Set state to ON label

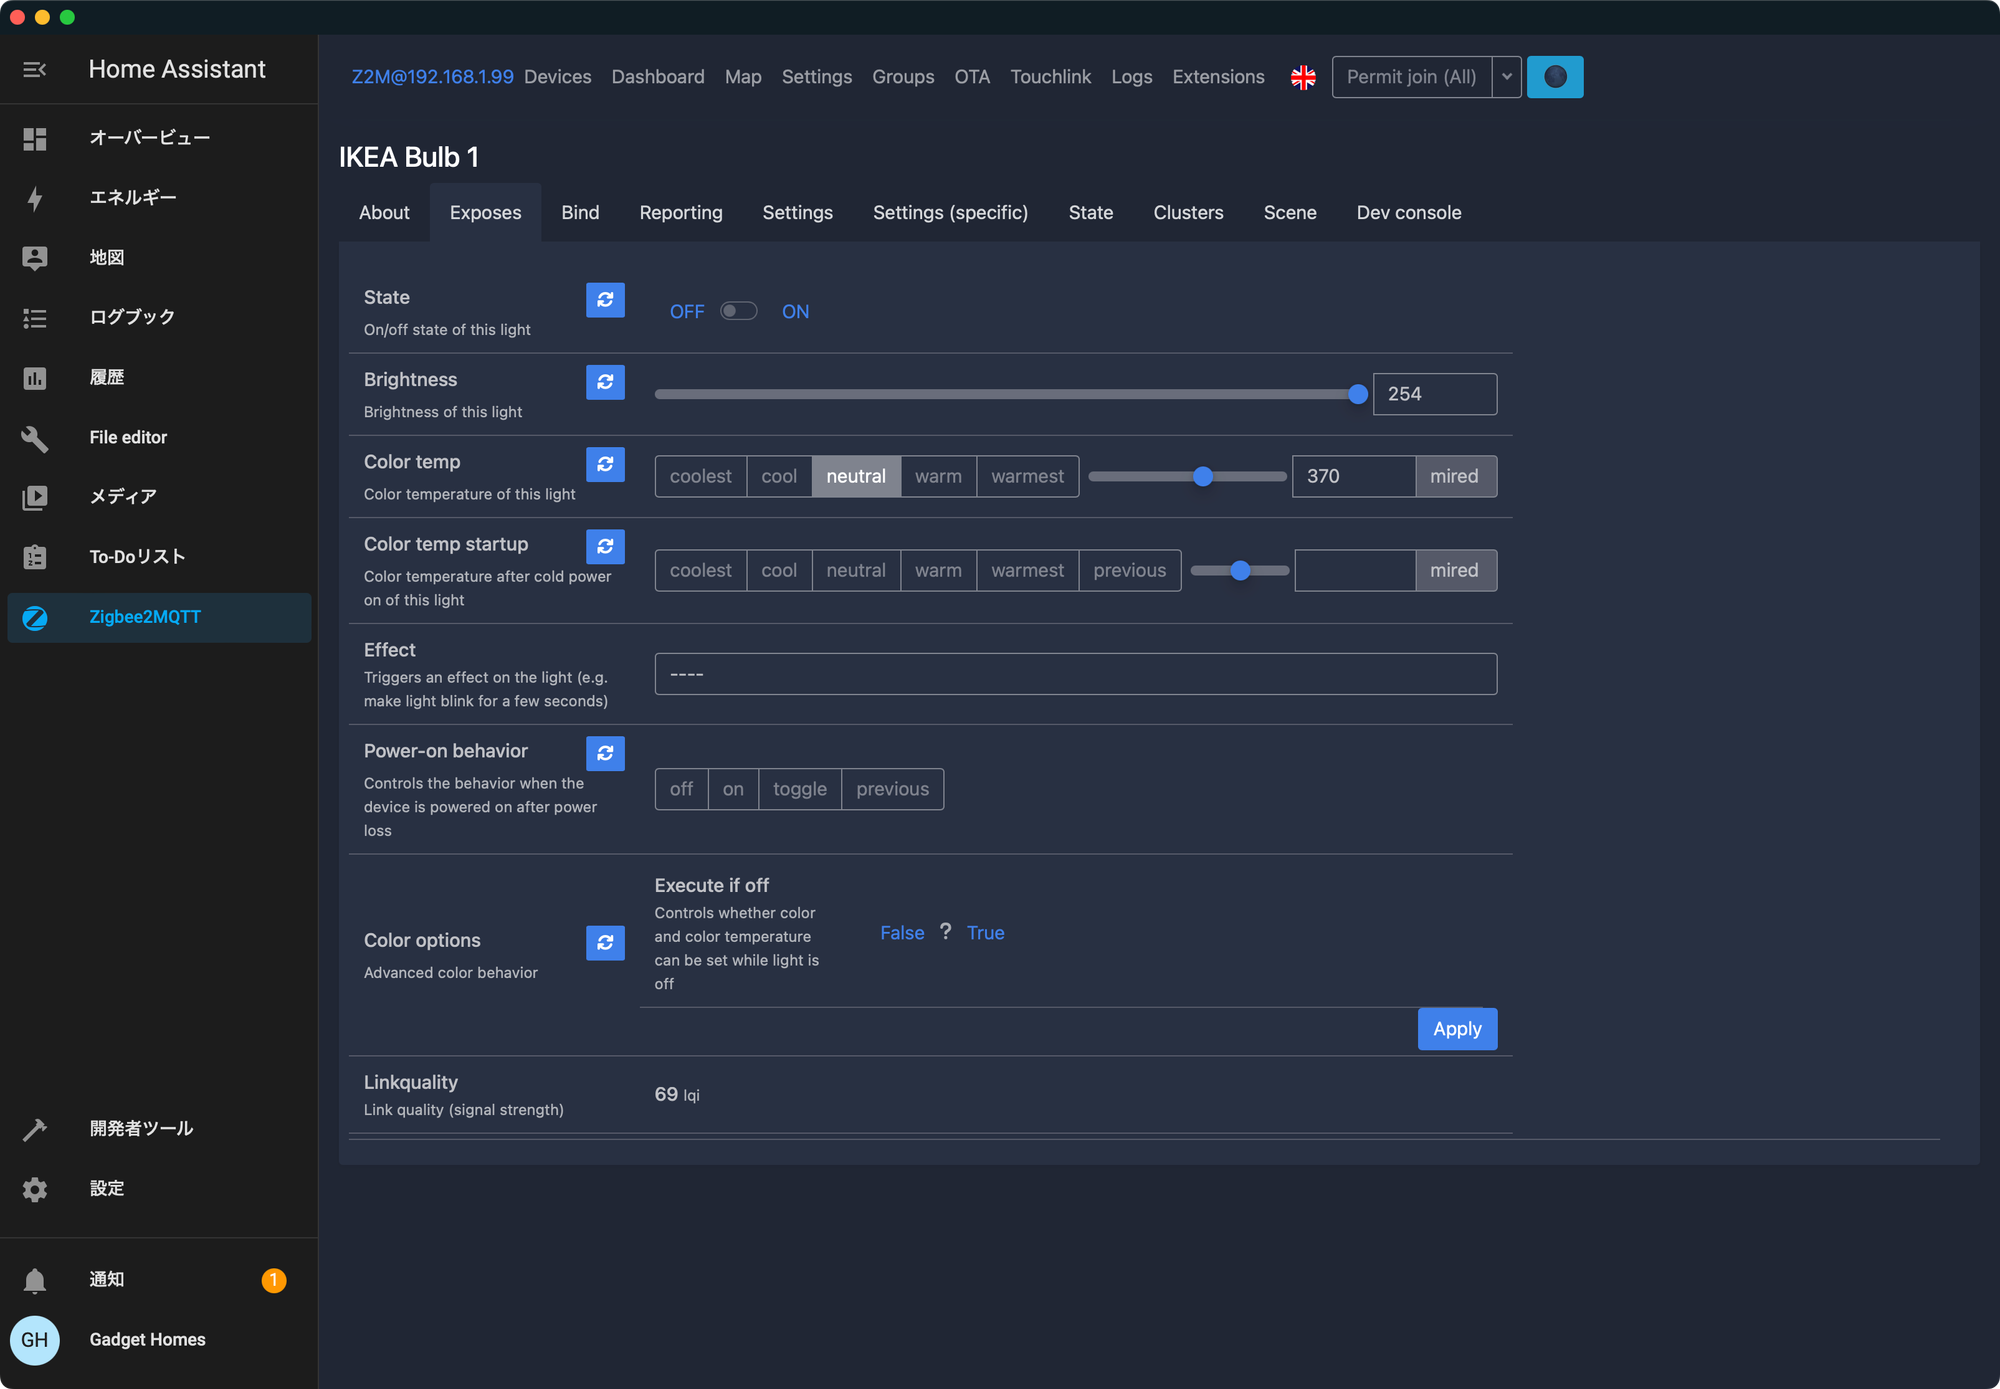tap(796, 312)
